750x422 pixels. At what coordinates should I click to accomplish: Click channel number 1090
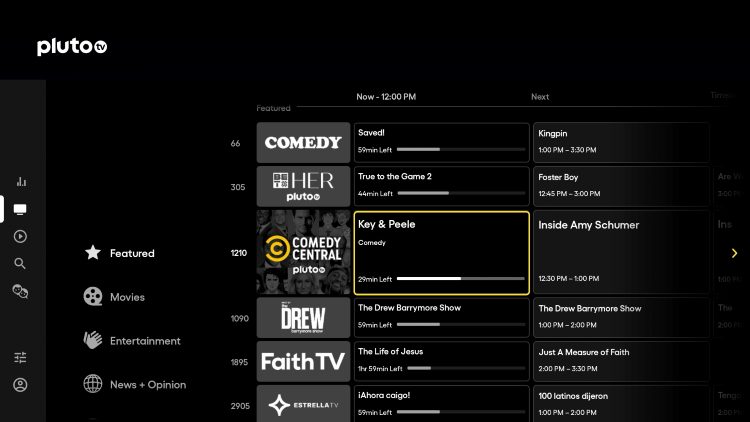point(240,319)
